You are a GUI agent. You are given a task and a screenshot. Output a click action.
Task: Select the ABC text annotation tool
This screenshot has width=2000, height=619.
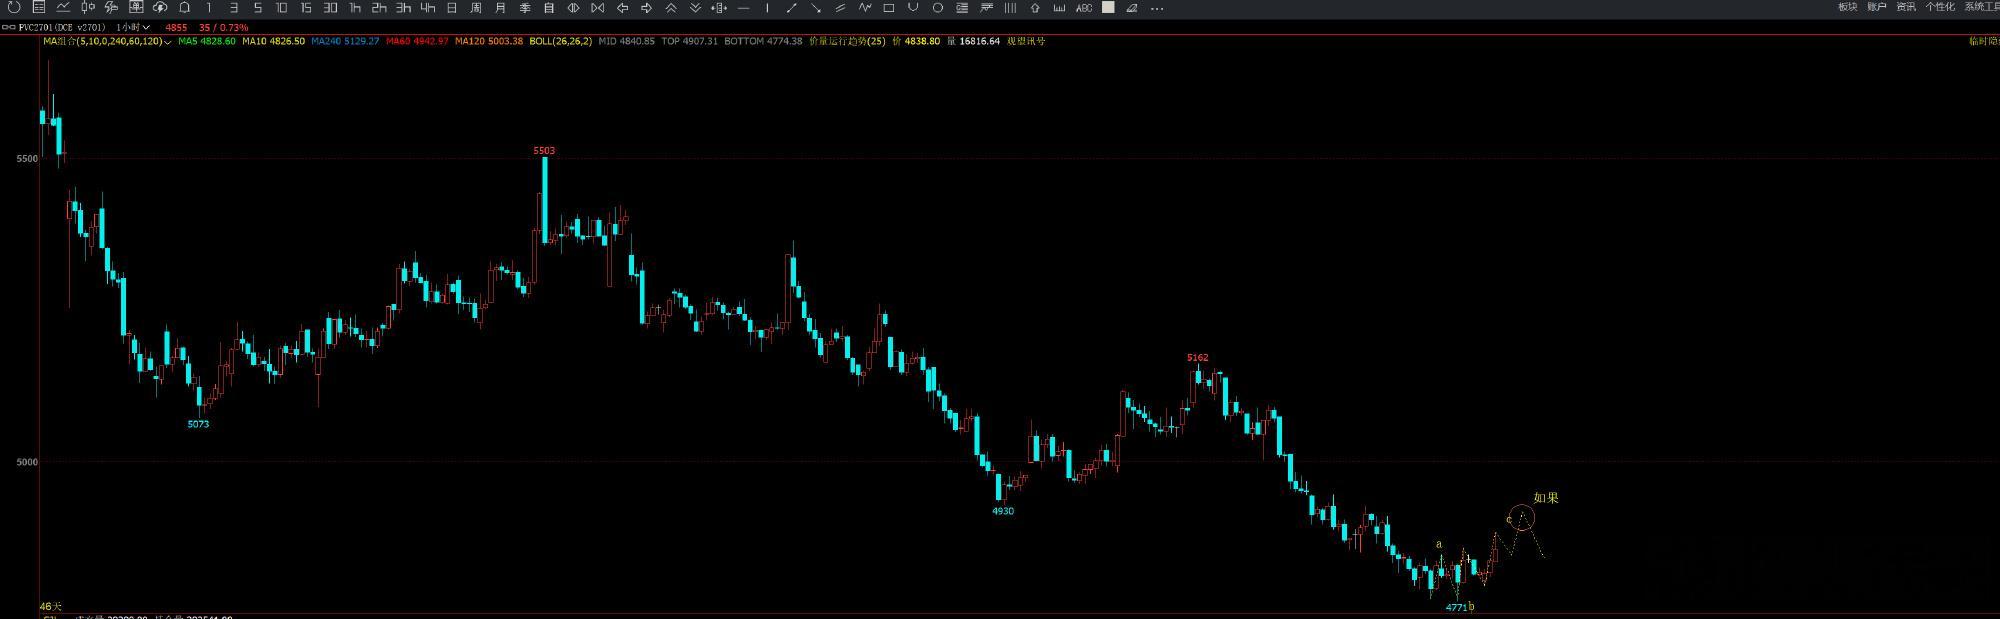[x=1084, y=7]
